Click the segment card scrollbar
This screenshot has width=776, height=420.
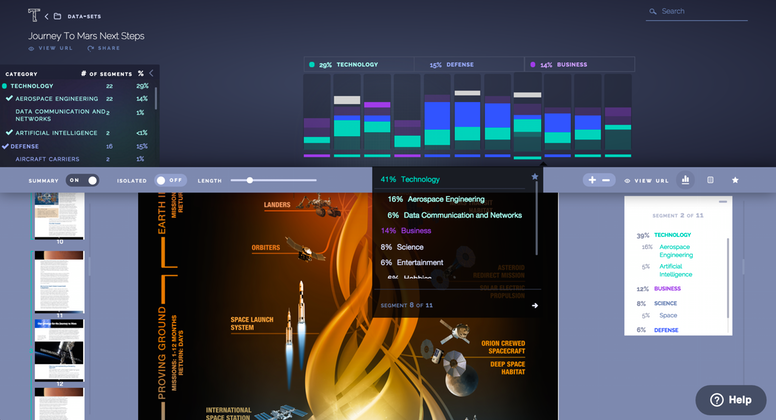pyautogui.click(x=728, y=278)
